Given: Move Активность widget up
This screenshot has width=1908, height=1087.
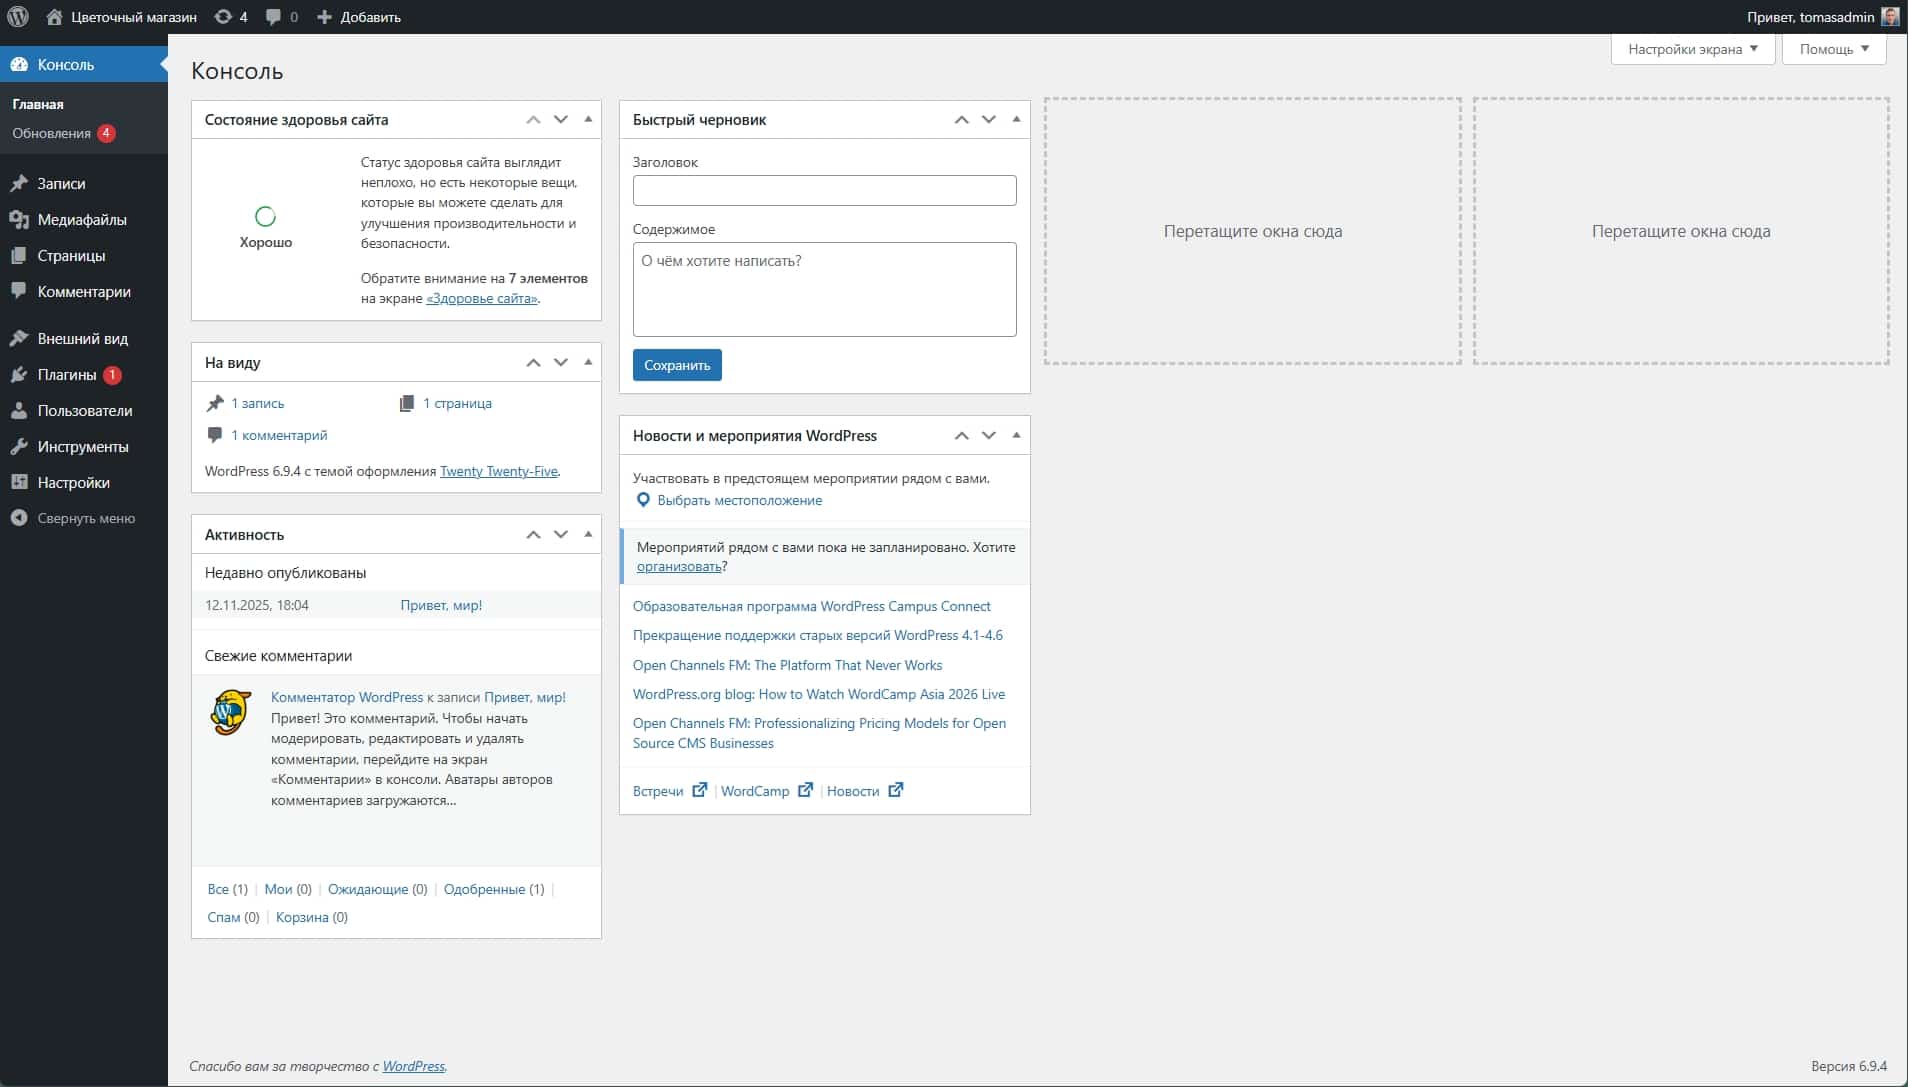Looking at the screenshot, I should [533, 535].
